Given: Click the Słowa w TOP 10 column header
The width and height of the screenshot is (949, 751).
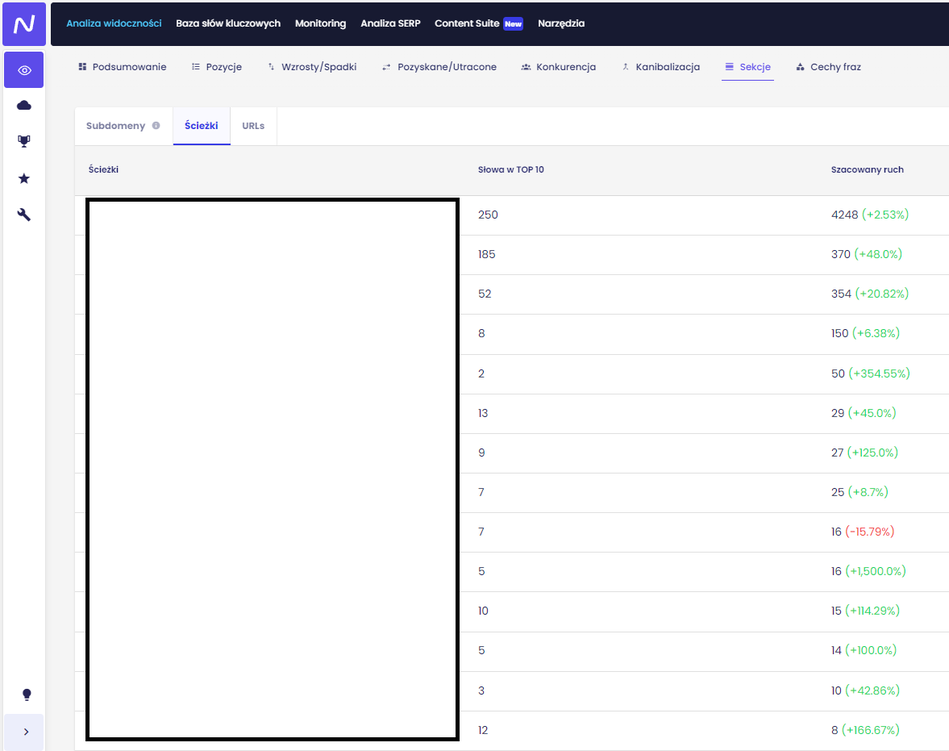Looking at the screenshot, I should click(x=511, y=170).
